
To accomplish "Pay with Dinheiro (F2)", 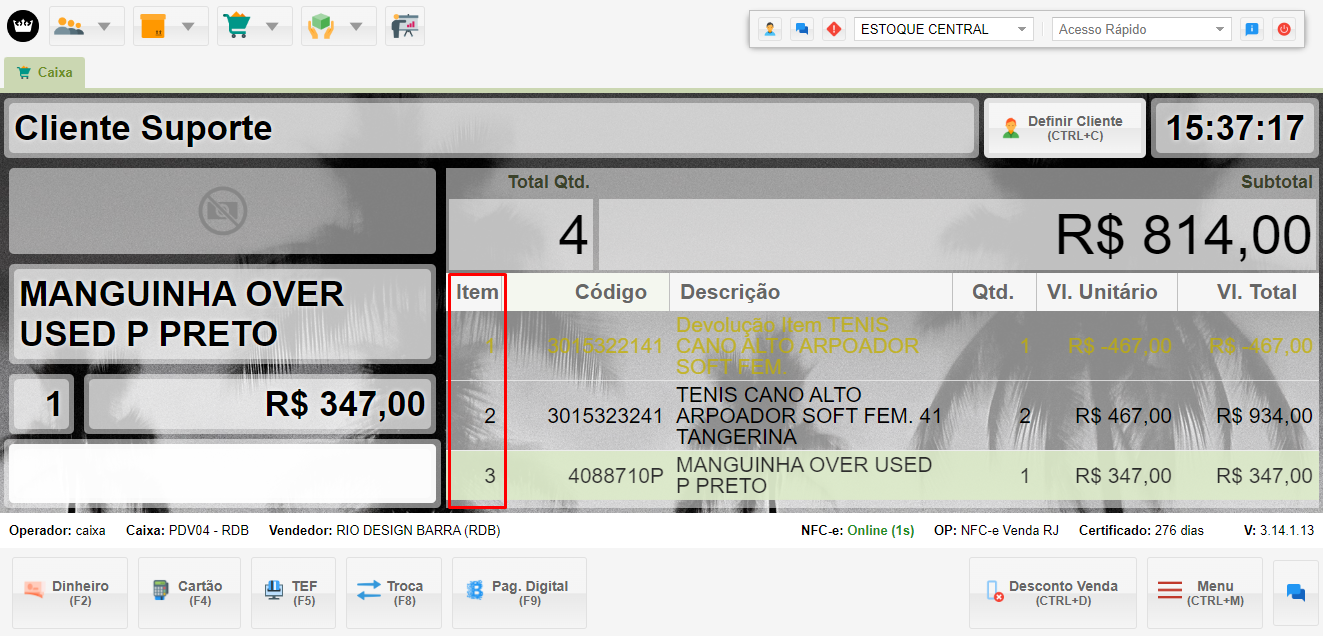I will [69, 593].
